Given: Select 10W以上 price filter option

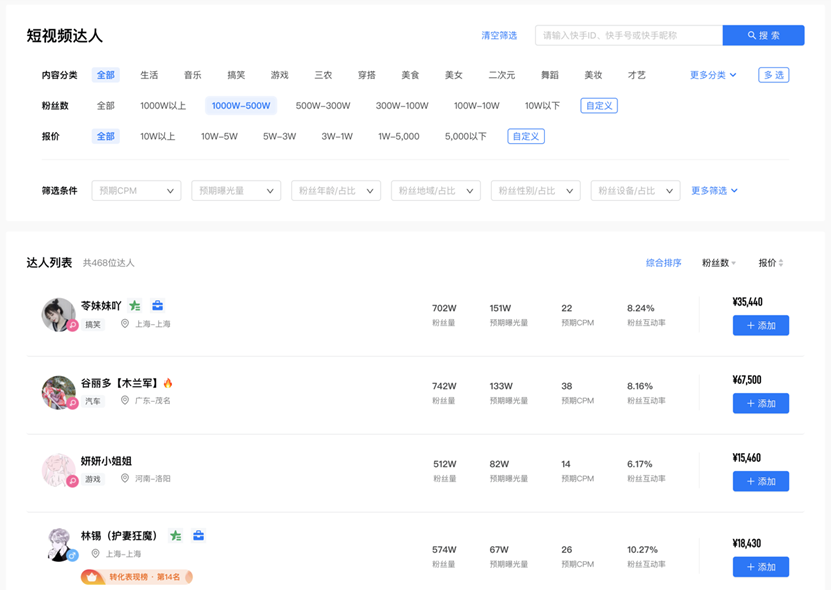Looking at the screenshot, I should (x=157, y=137).
